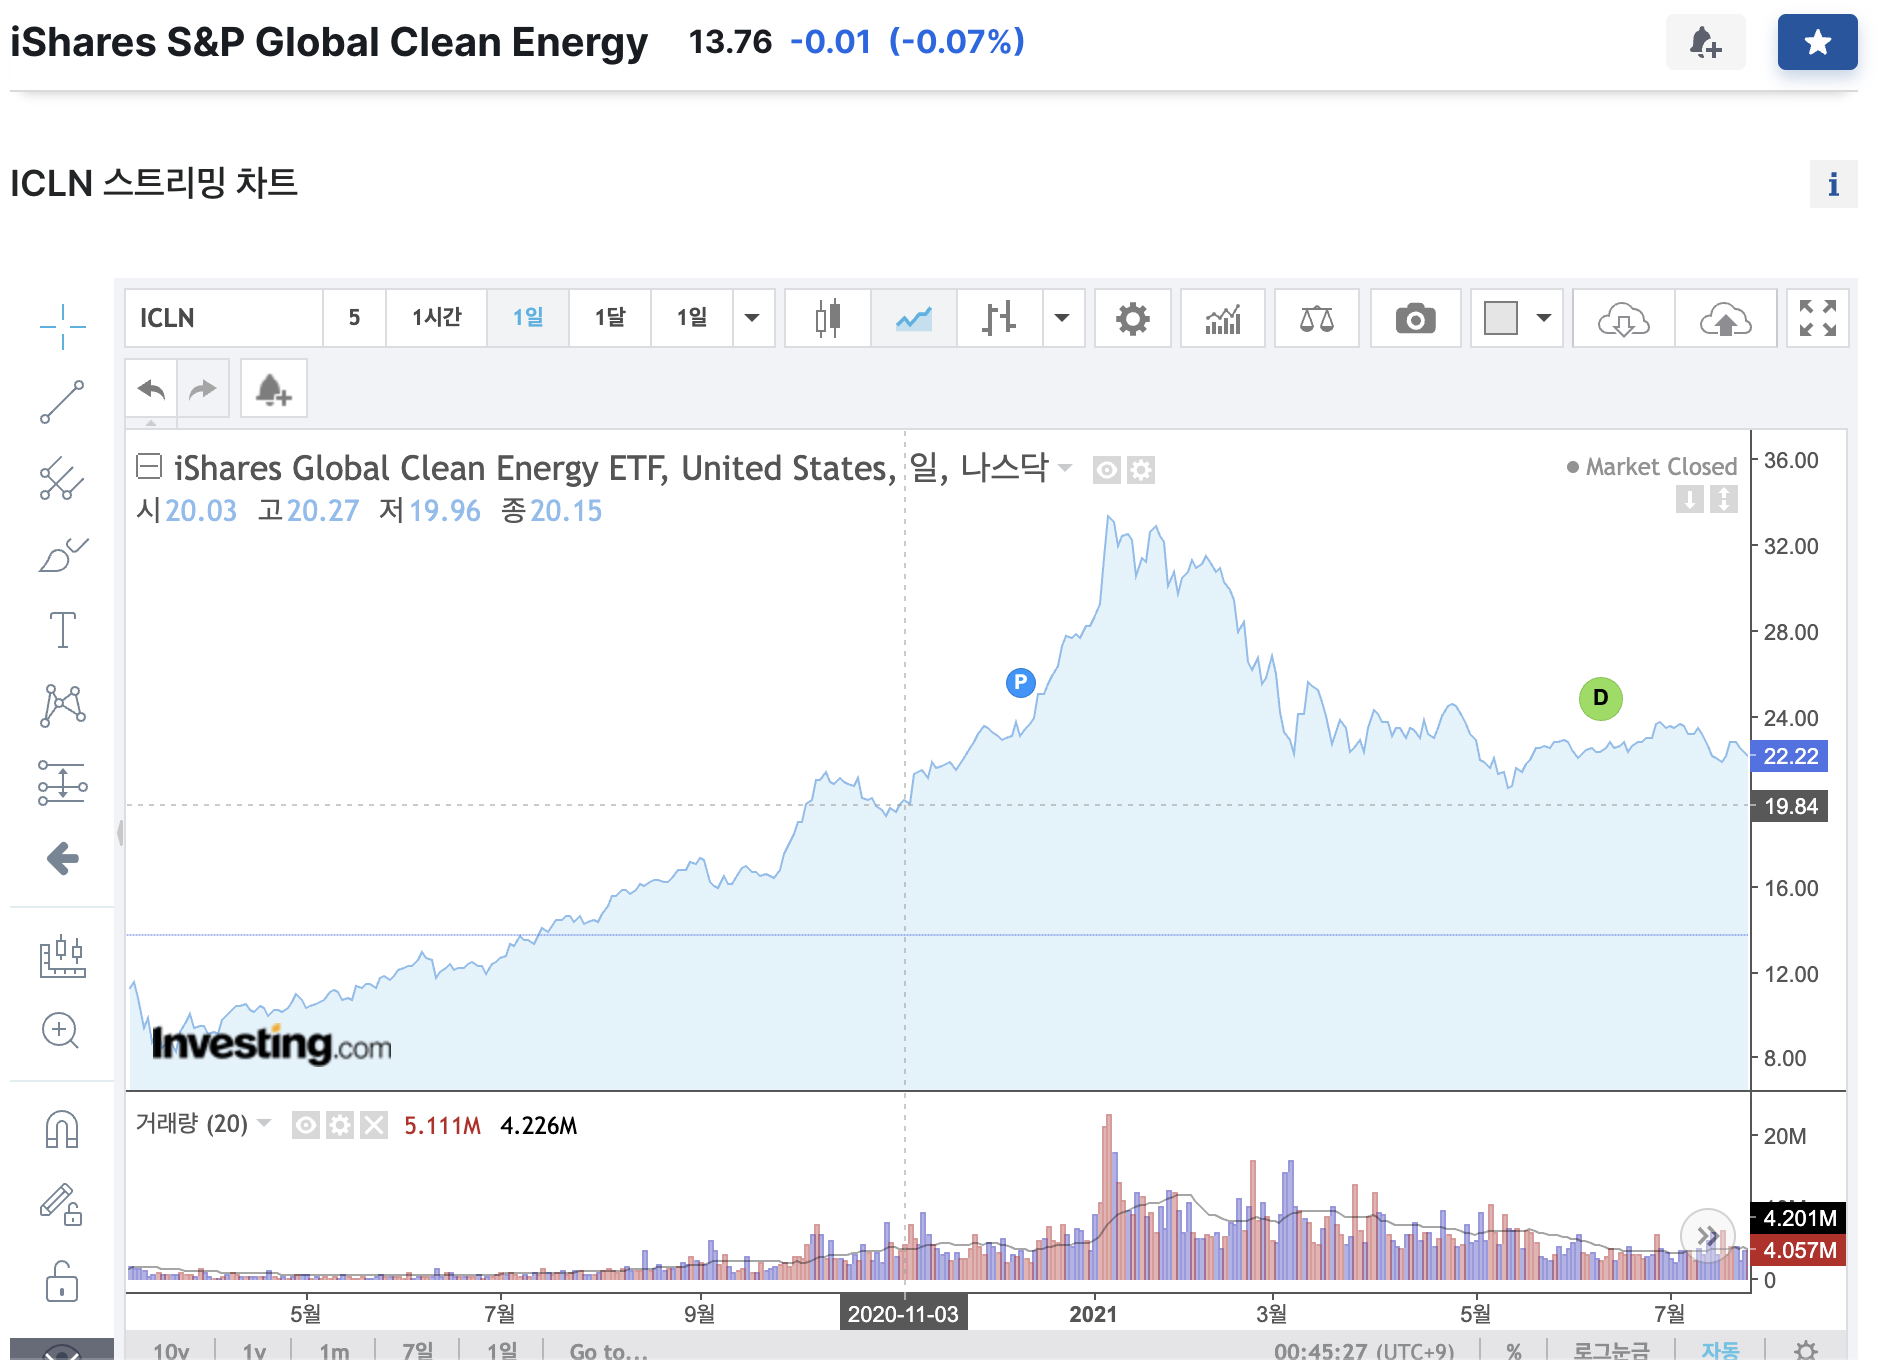Remove the volume indicator with X

(x=374, y=1126)
